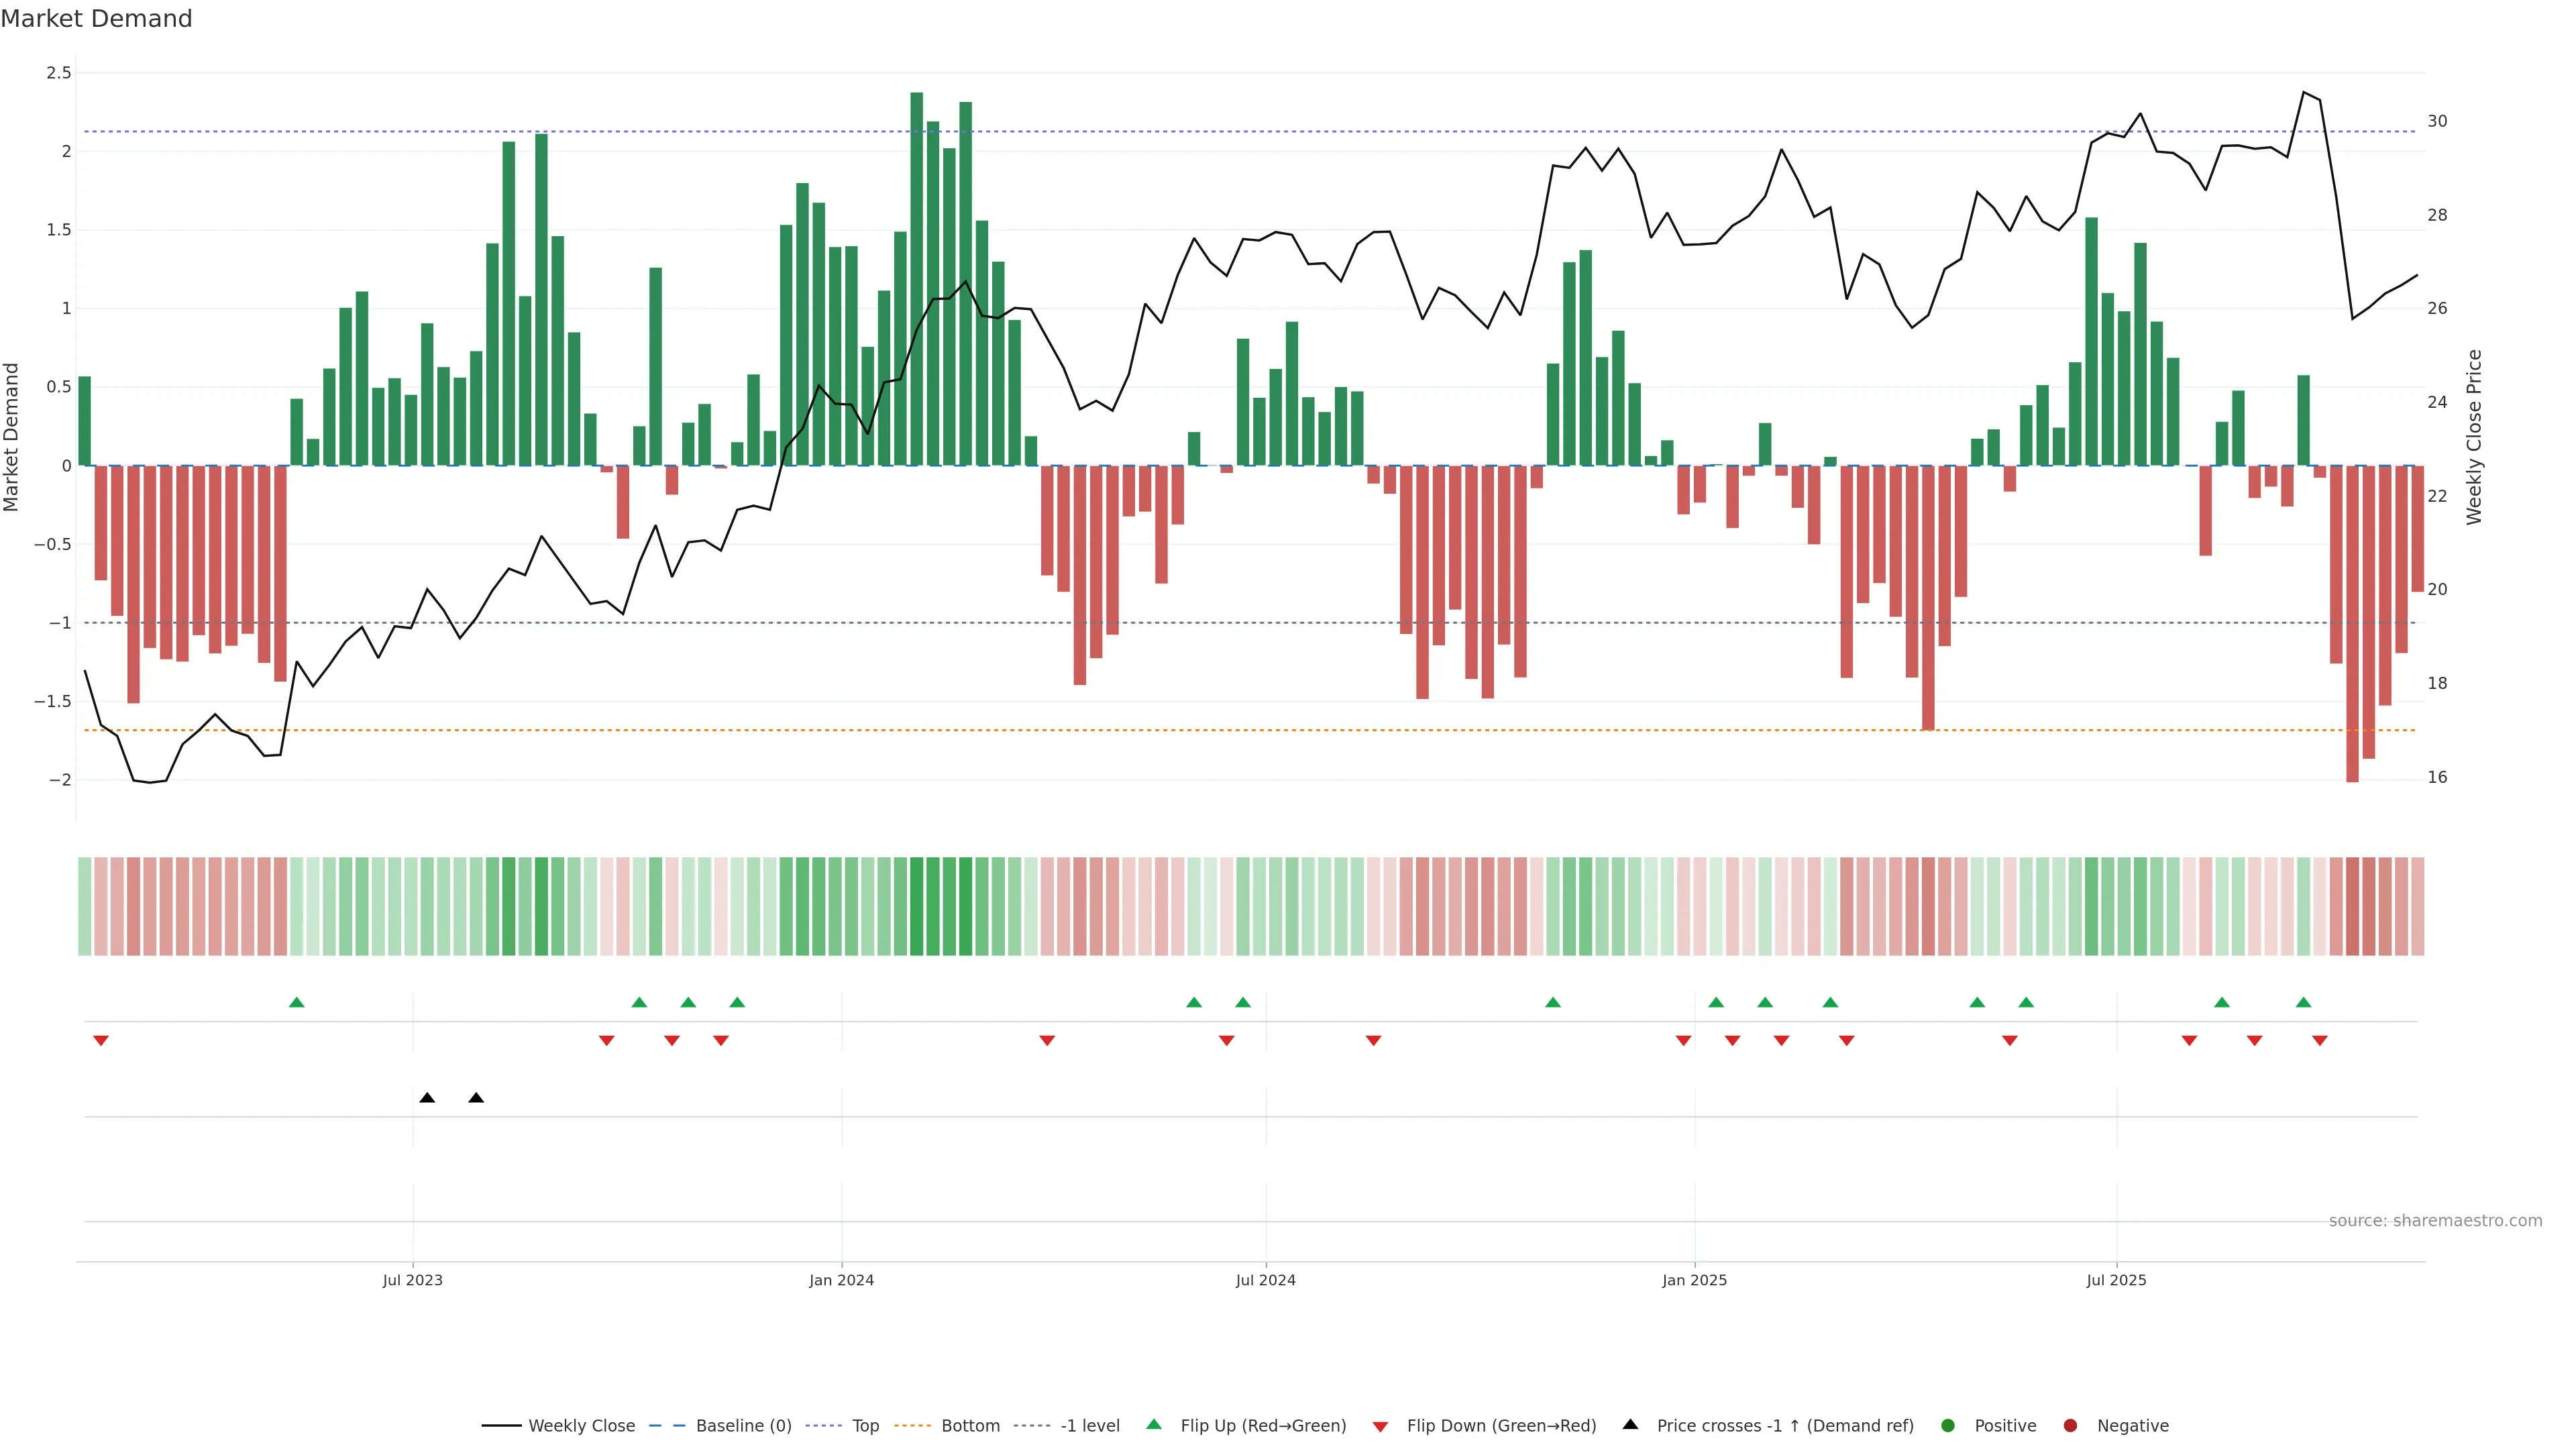Viewport: 2576px width, 1449px height.
Task: Click the leftmost green flip-up triangle marker
Action: coord(296,1002)
